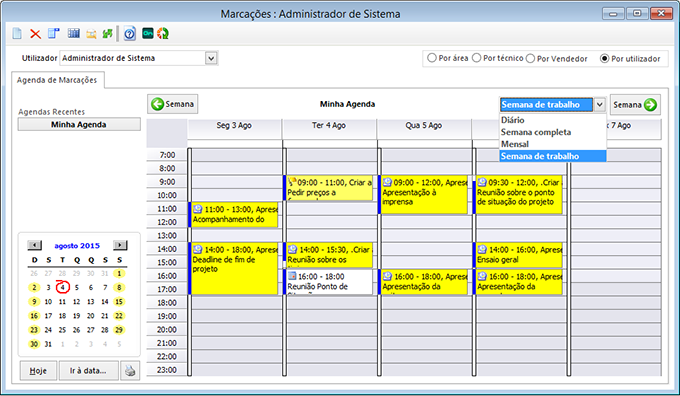Click the icon of the 09:30 - 12:00 appointment
This screenshot has height=396, width=680.
click(482, 182)
